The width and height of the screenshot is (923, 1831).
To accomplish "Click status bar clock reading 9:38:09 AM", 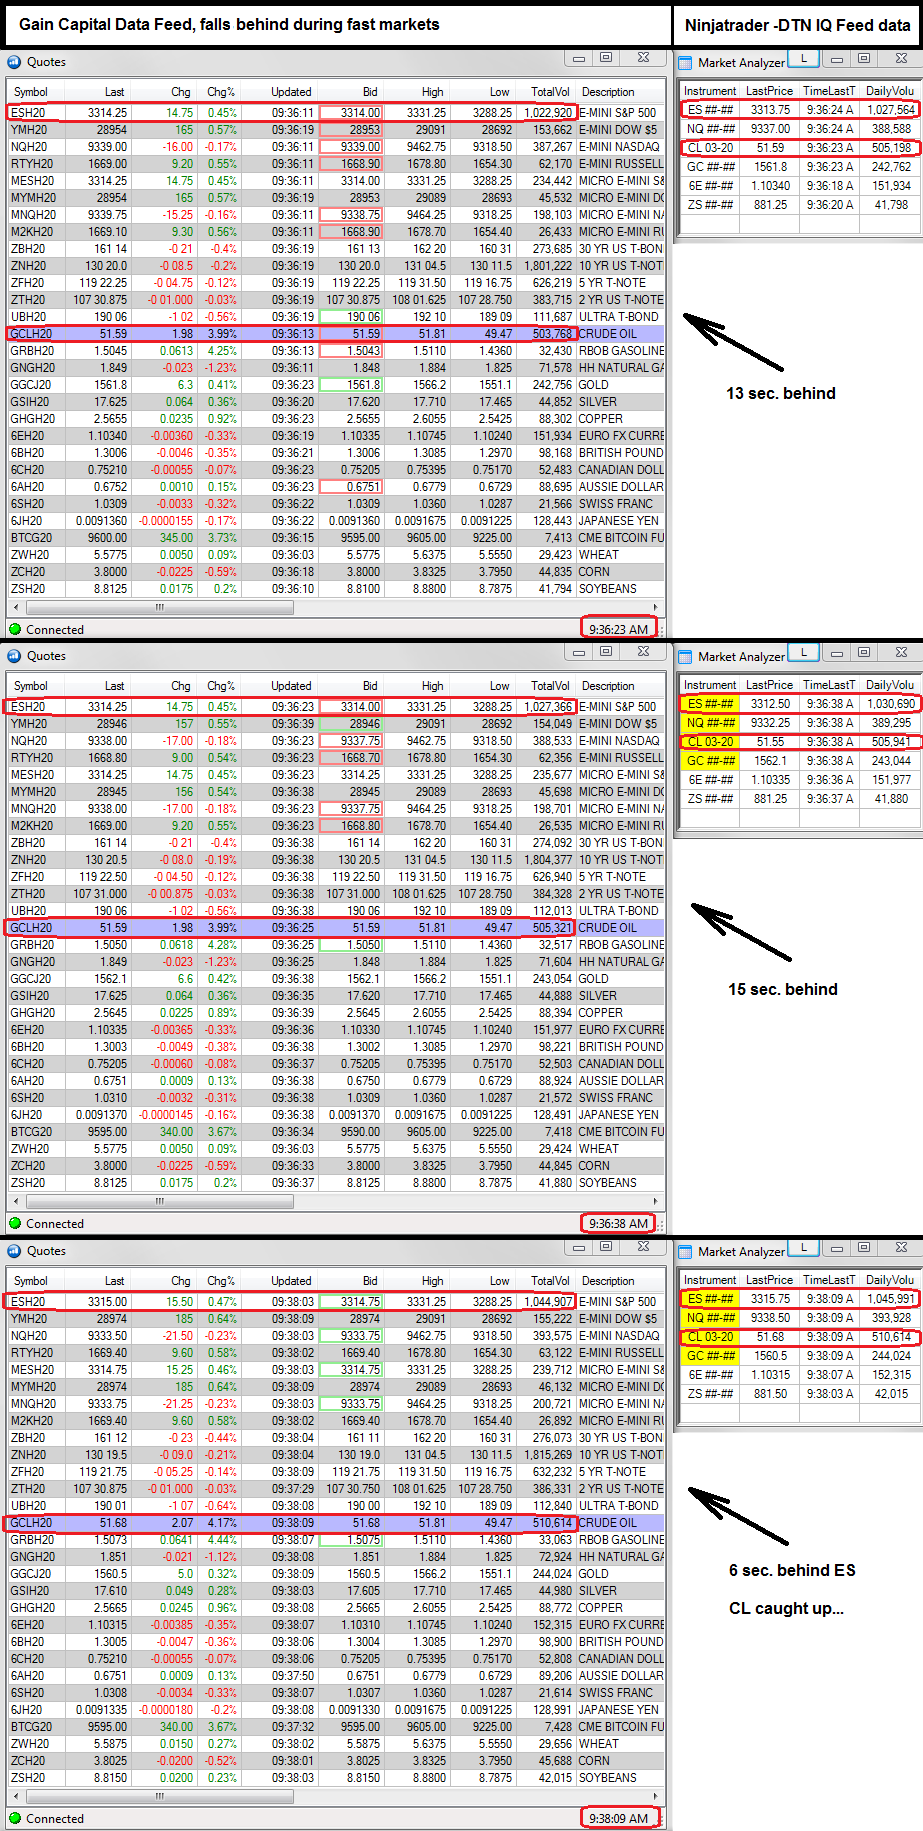I will (618, 1818).
